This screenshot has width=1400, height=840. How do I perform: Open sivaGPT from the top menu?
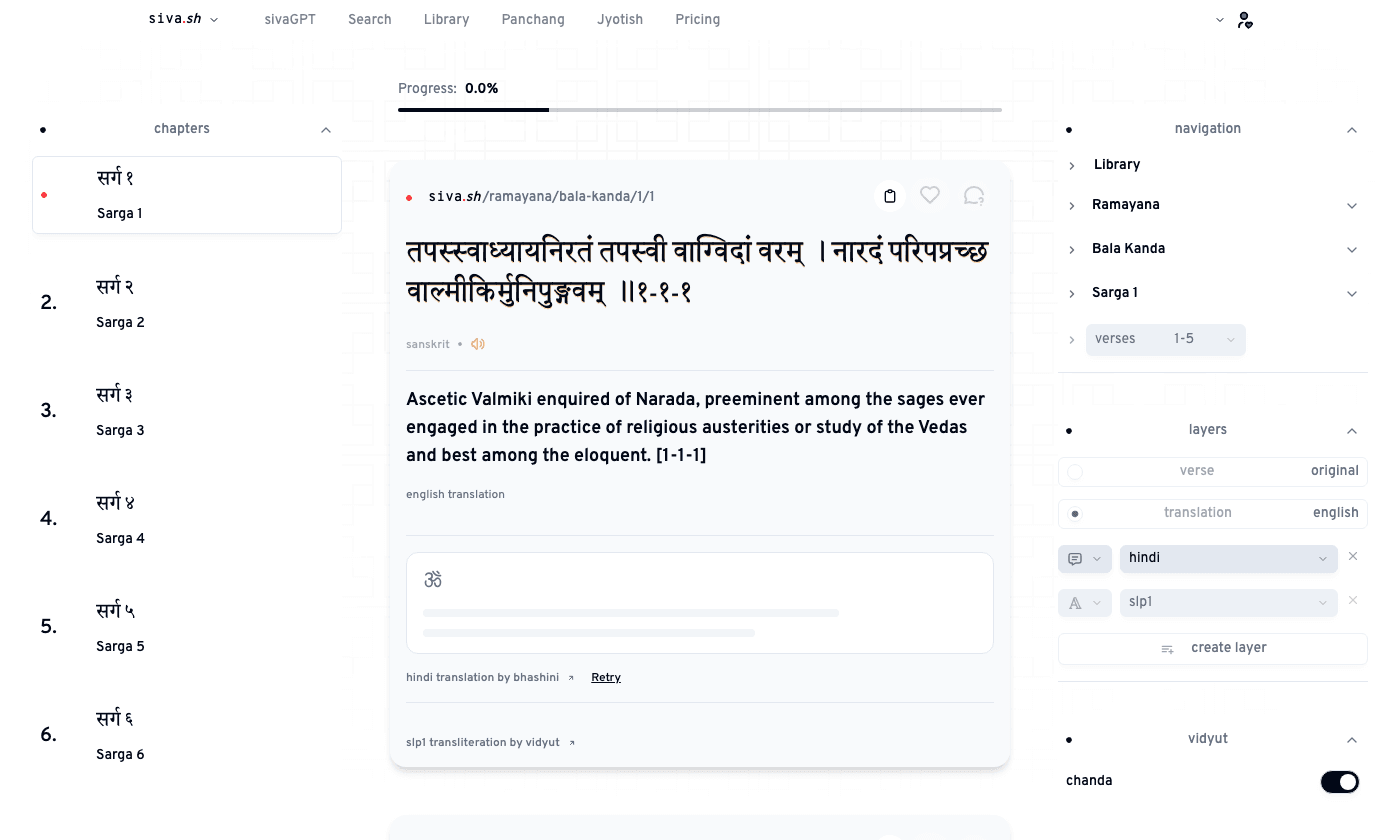(290, 20)
